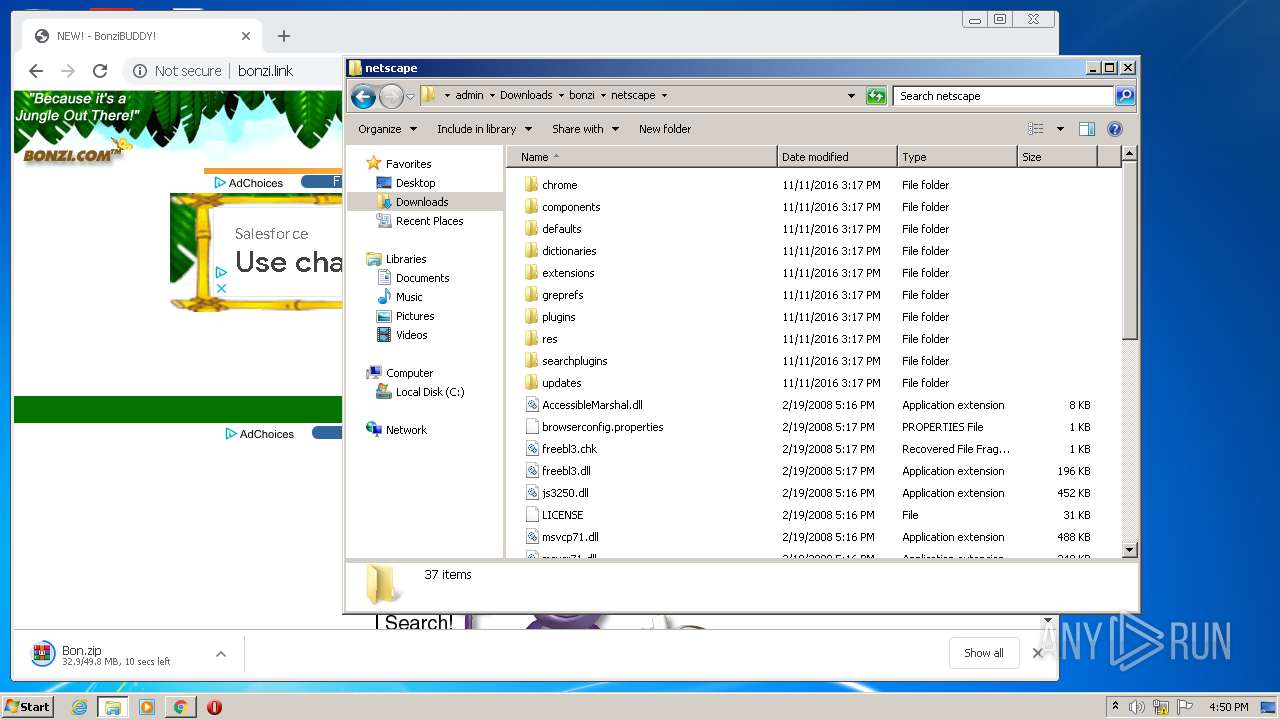The image size is (1280, 720).
Task: Sort by Name column header
Action: pyautogui.click(x=642, y=157)
